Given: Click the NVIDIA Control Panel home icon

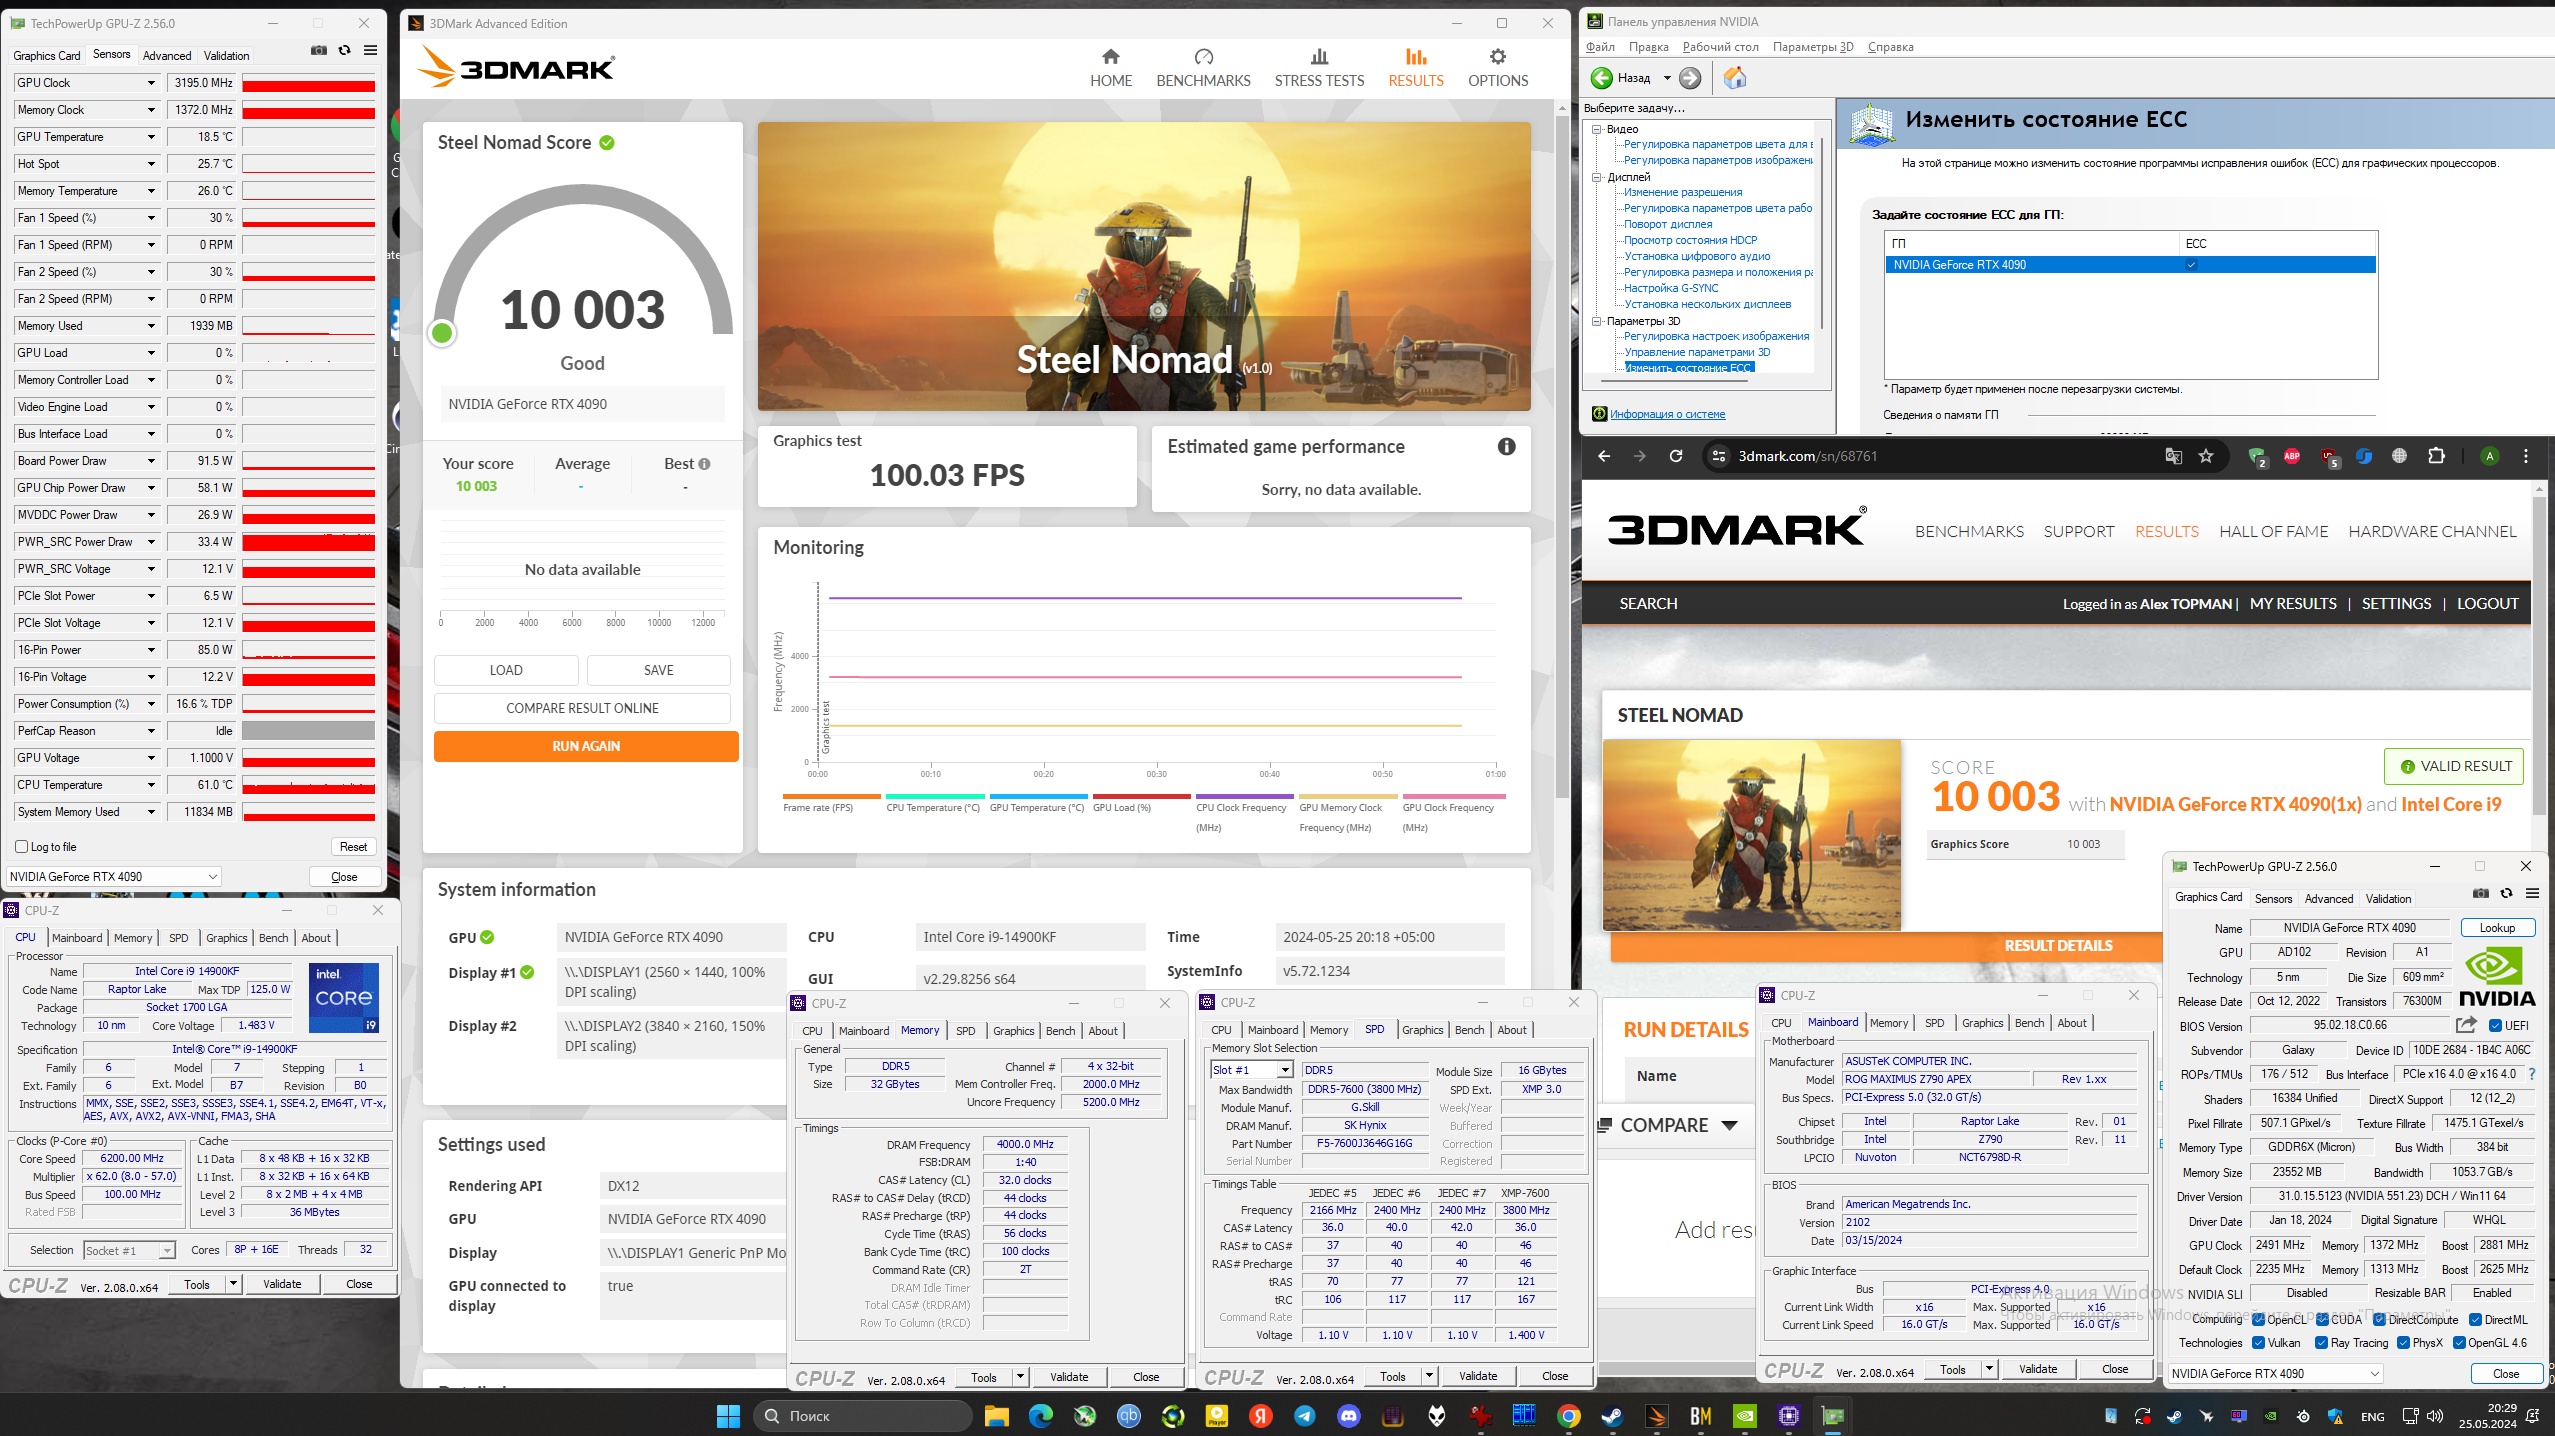Looking at the screenshot, I should [1735, 78].
